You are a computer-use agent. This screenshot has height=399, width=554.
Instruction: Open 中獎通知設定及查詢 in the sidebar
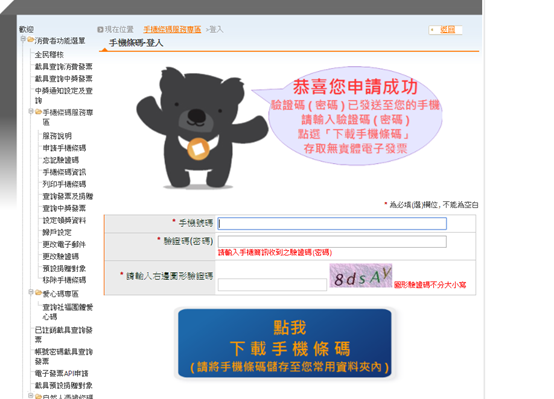[63, 95]
